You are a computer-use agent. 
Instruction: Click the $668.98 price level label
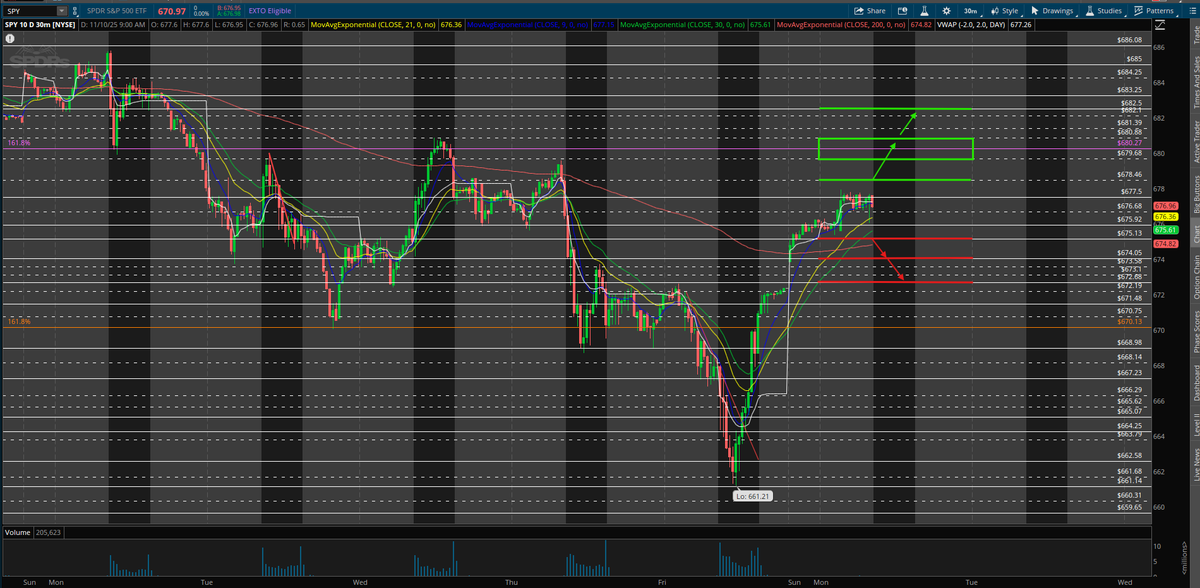click(1130, 342)
